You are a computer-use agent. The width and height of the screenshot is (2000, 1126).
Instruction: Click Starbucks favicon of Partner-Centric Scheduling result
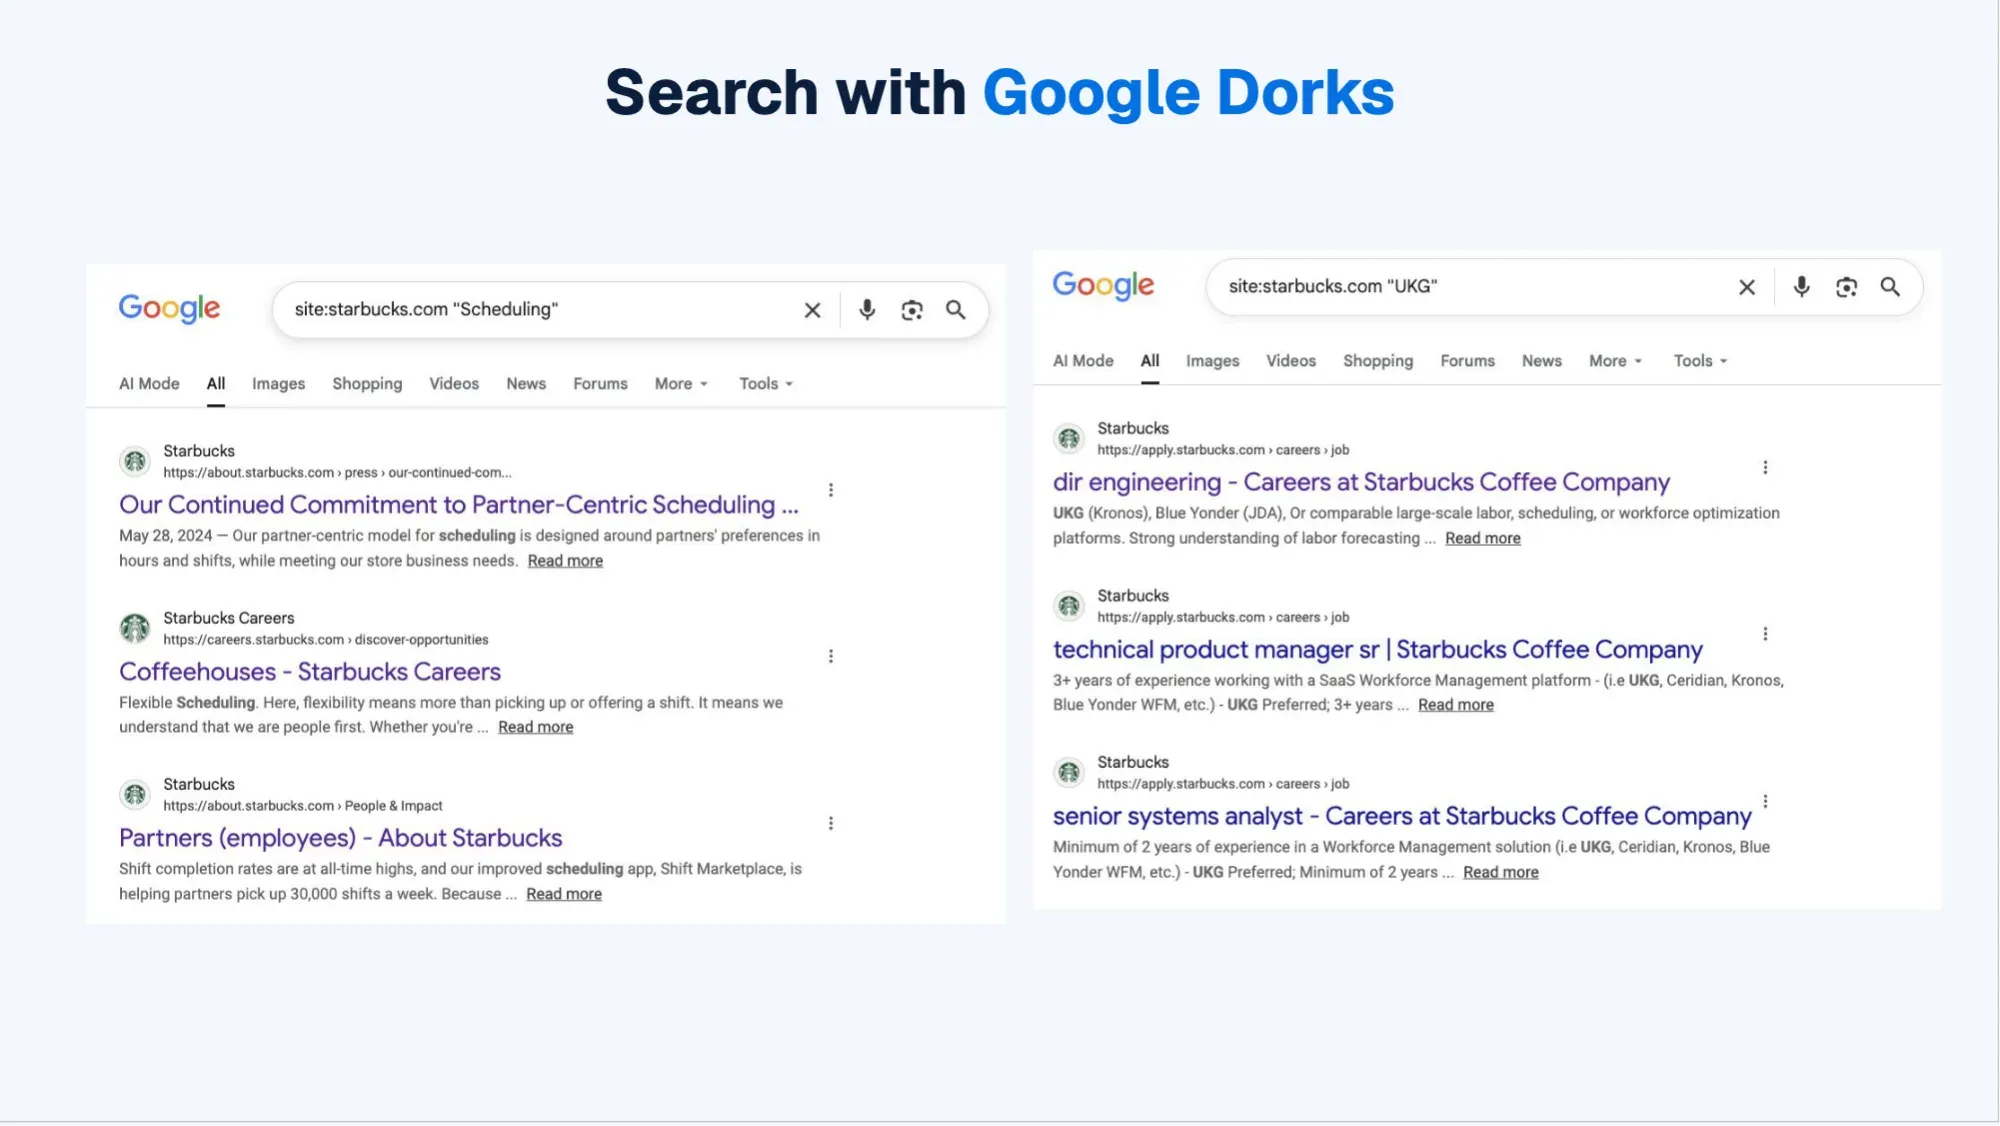pyautogui.click(x=135, y=461)
